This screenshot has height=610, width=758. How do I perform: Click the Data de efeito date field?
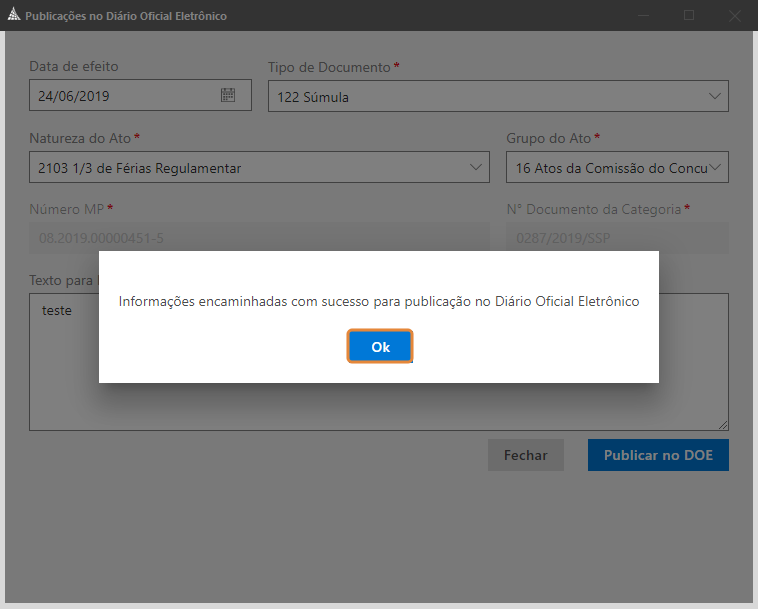140,95
